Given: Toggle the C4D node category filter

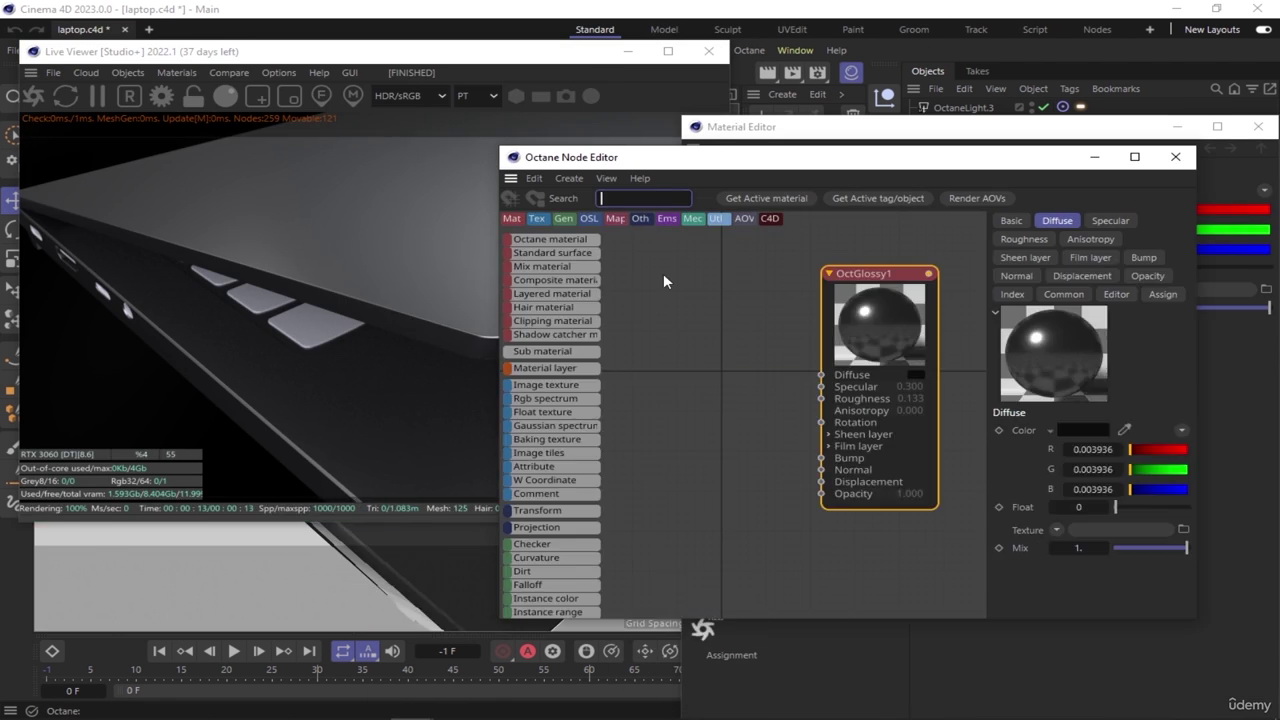Looking at the screenshot, I should 770,219.
